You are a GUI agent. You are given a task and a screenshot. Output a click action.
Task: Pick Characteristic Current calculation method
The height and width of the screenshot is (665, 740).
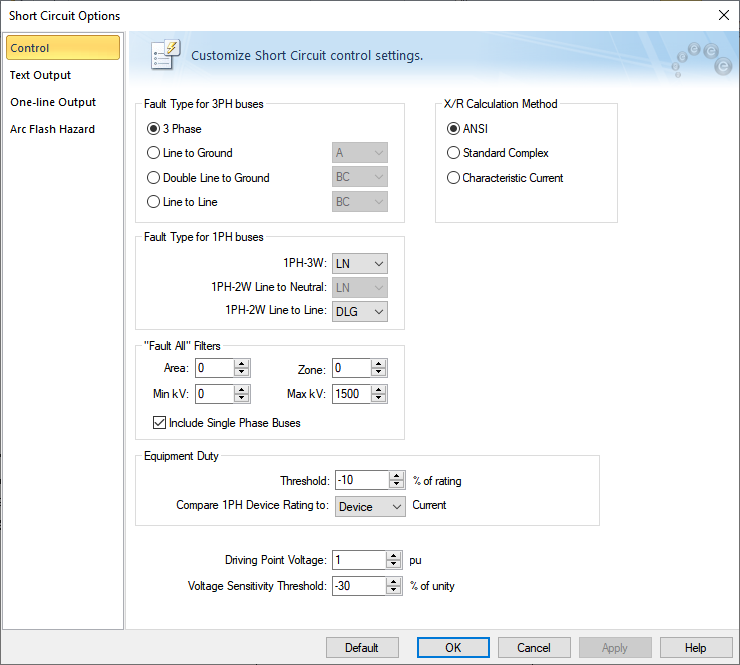tap(454, 178)
